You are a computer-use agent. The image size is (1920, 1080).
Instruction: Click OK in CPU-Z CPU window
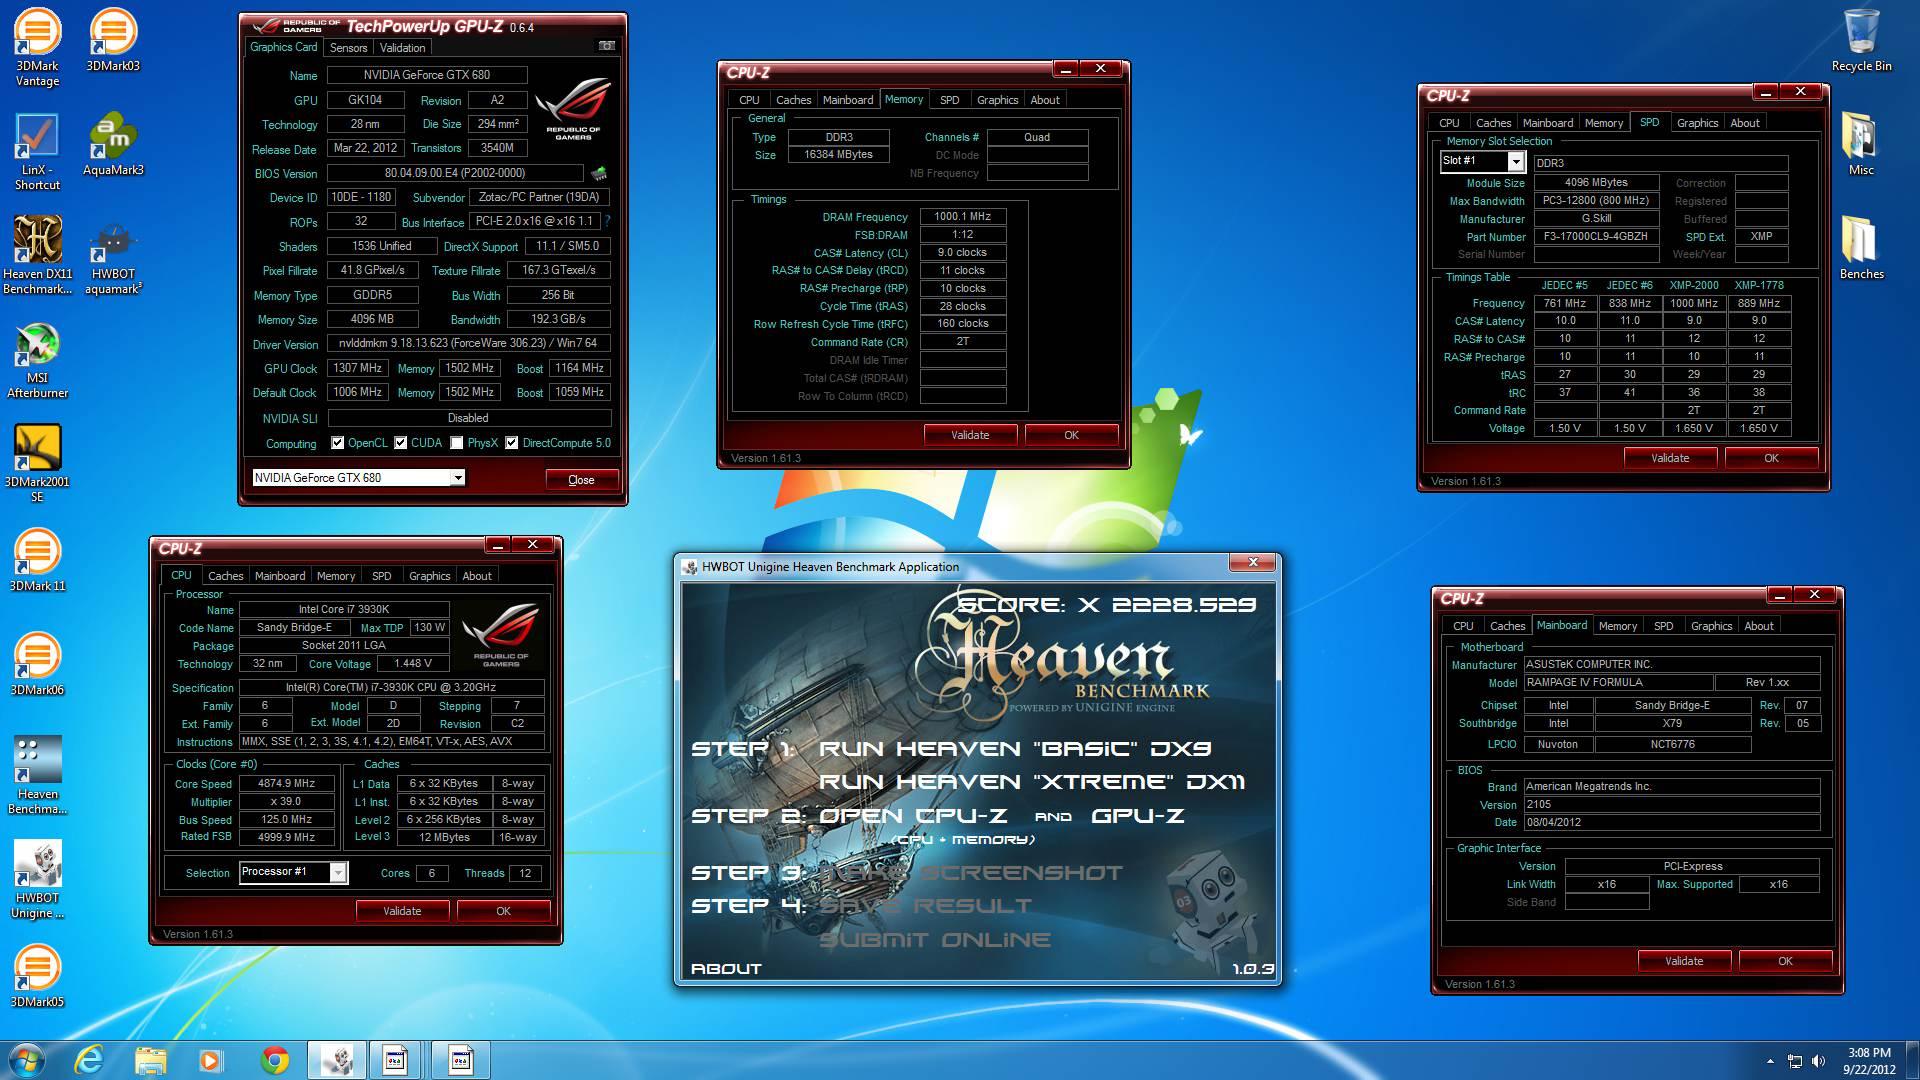(x=503, y=911)
